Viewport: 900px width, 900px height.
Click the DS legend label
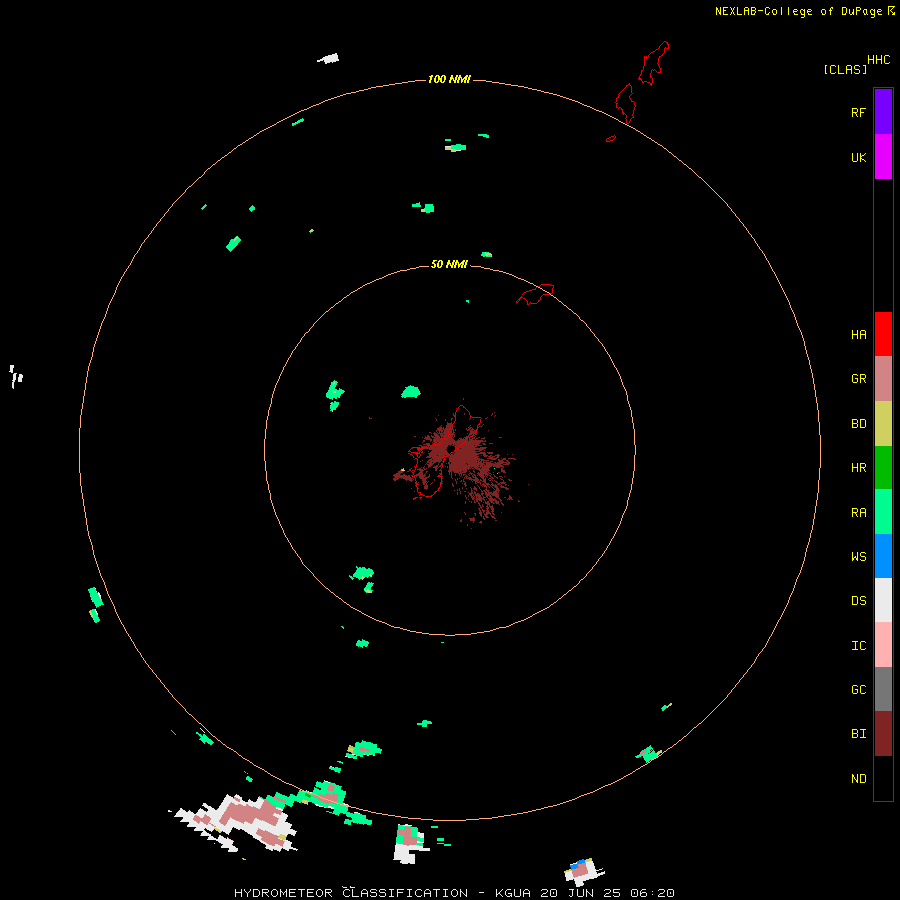click(858, 601)
